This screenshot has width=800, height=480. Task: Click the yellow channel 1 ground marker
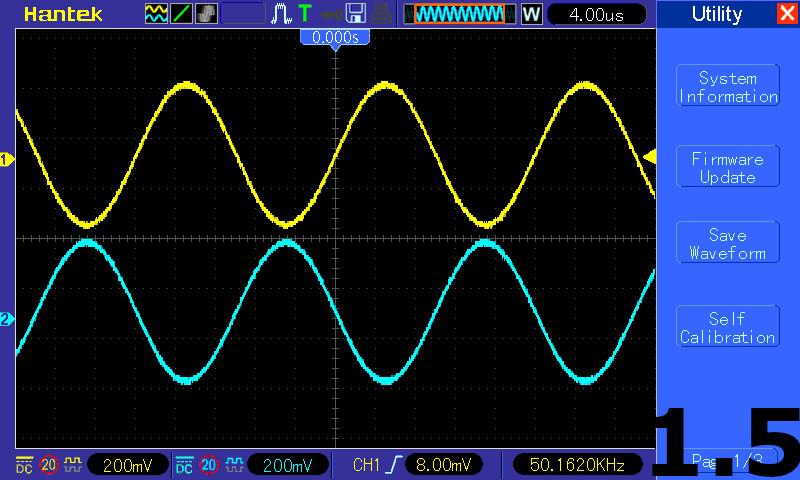click(x=6, y=160)
